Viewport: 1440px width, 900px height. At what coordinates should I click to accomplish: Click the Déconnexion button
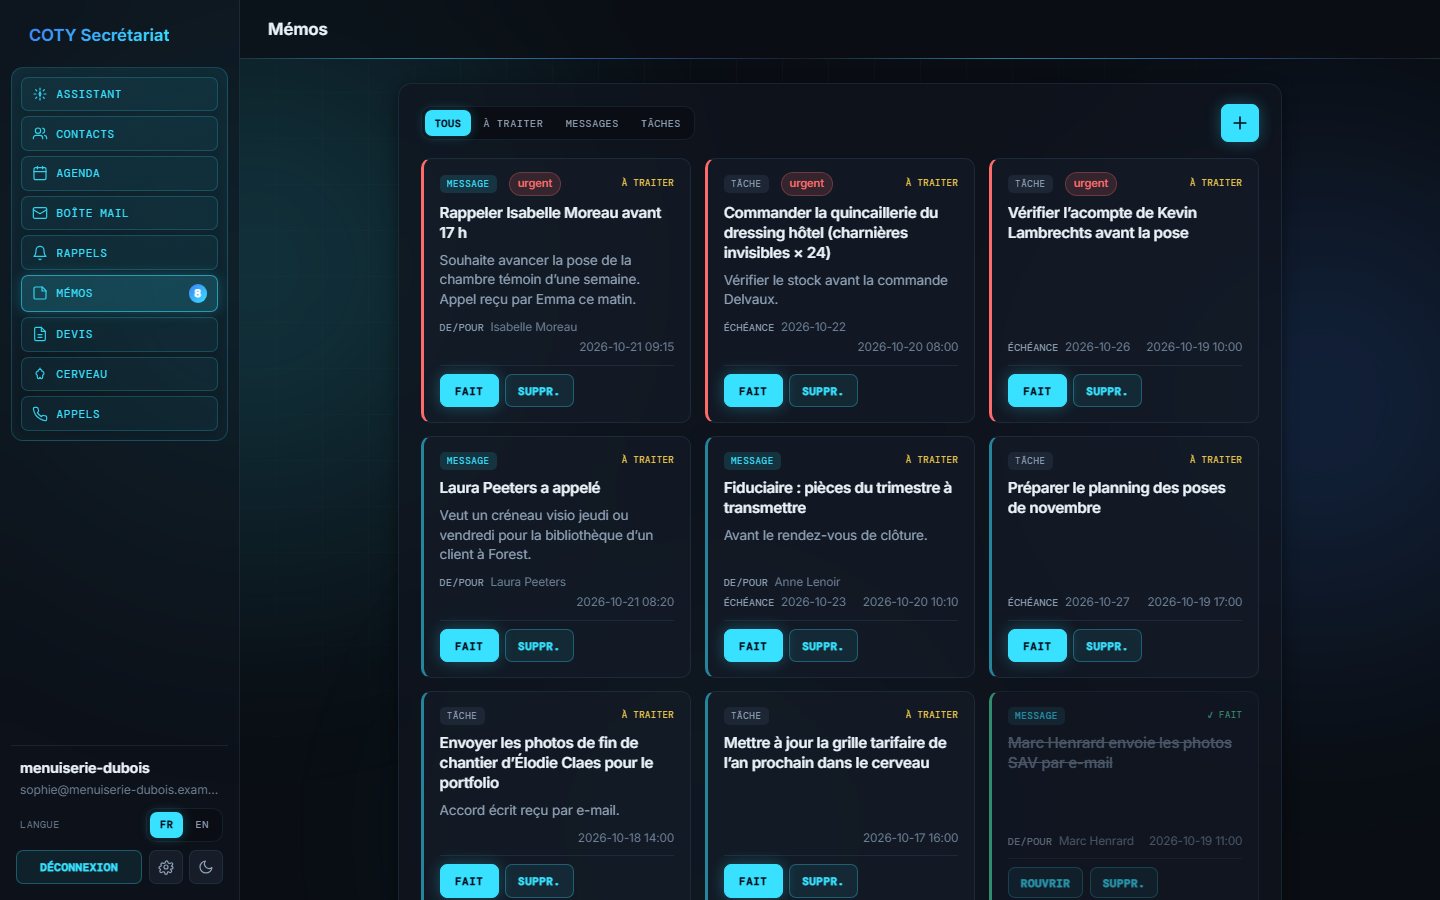coord(79,867)
